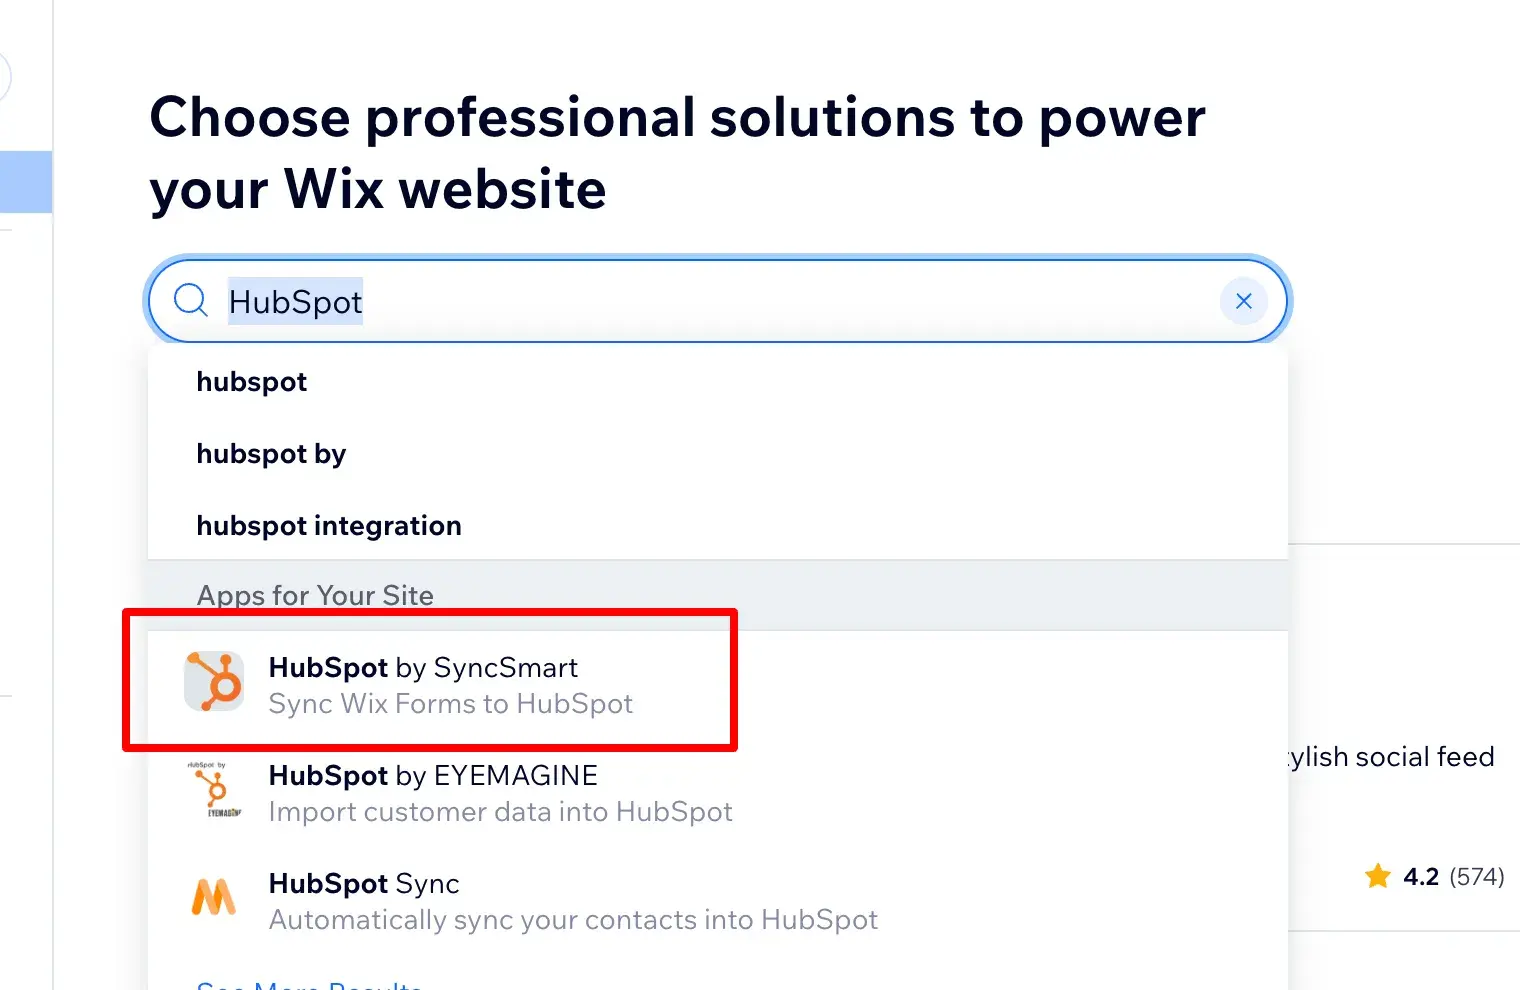Select the blue highlighted sidebar item

pos(26,182)
